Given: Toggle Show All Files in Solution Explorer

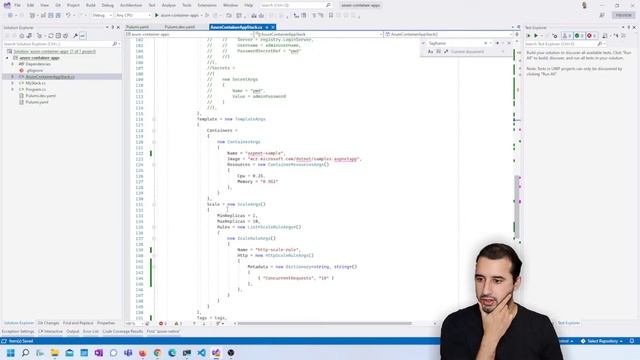Looking at the screenshot, I should pos(65,36).
